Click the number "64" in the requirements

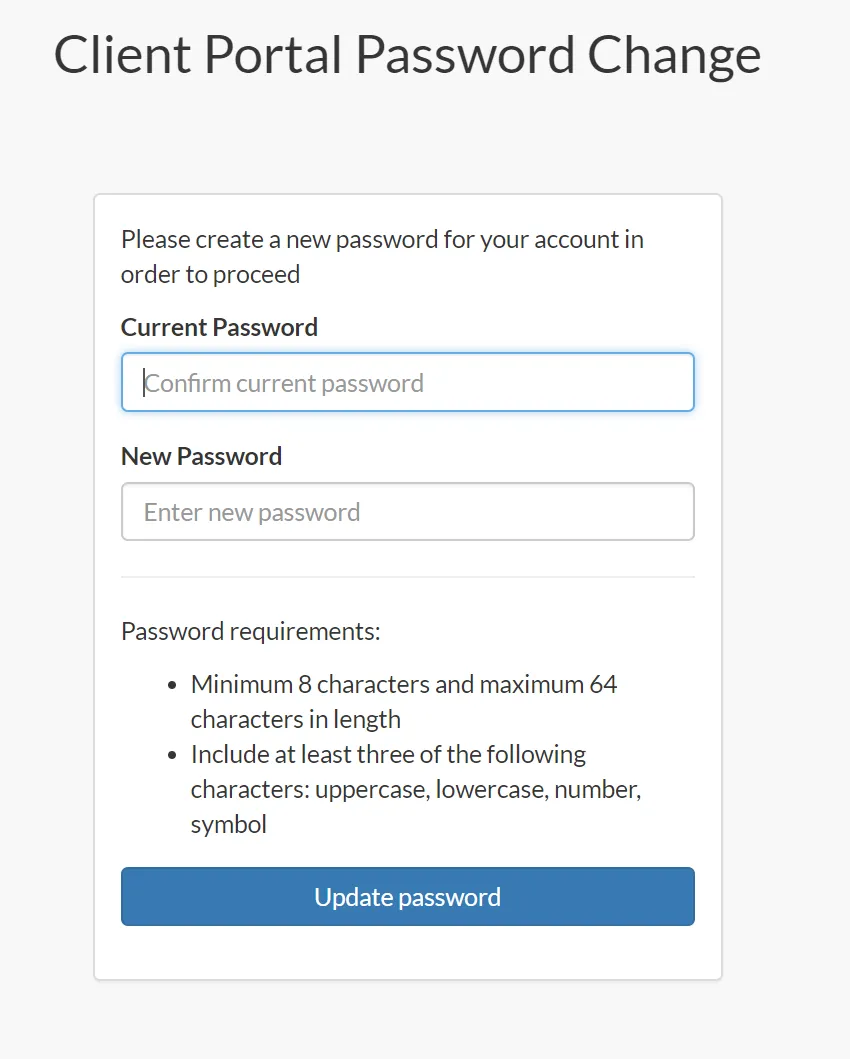[603, 685]
